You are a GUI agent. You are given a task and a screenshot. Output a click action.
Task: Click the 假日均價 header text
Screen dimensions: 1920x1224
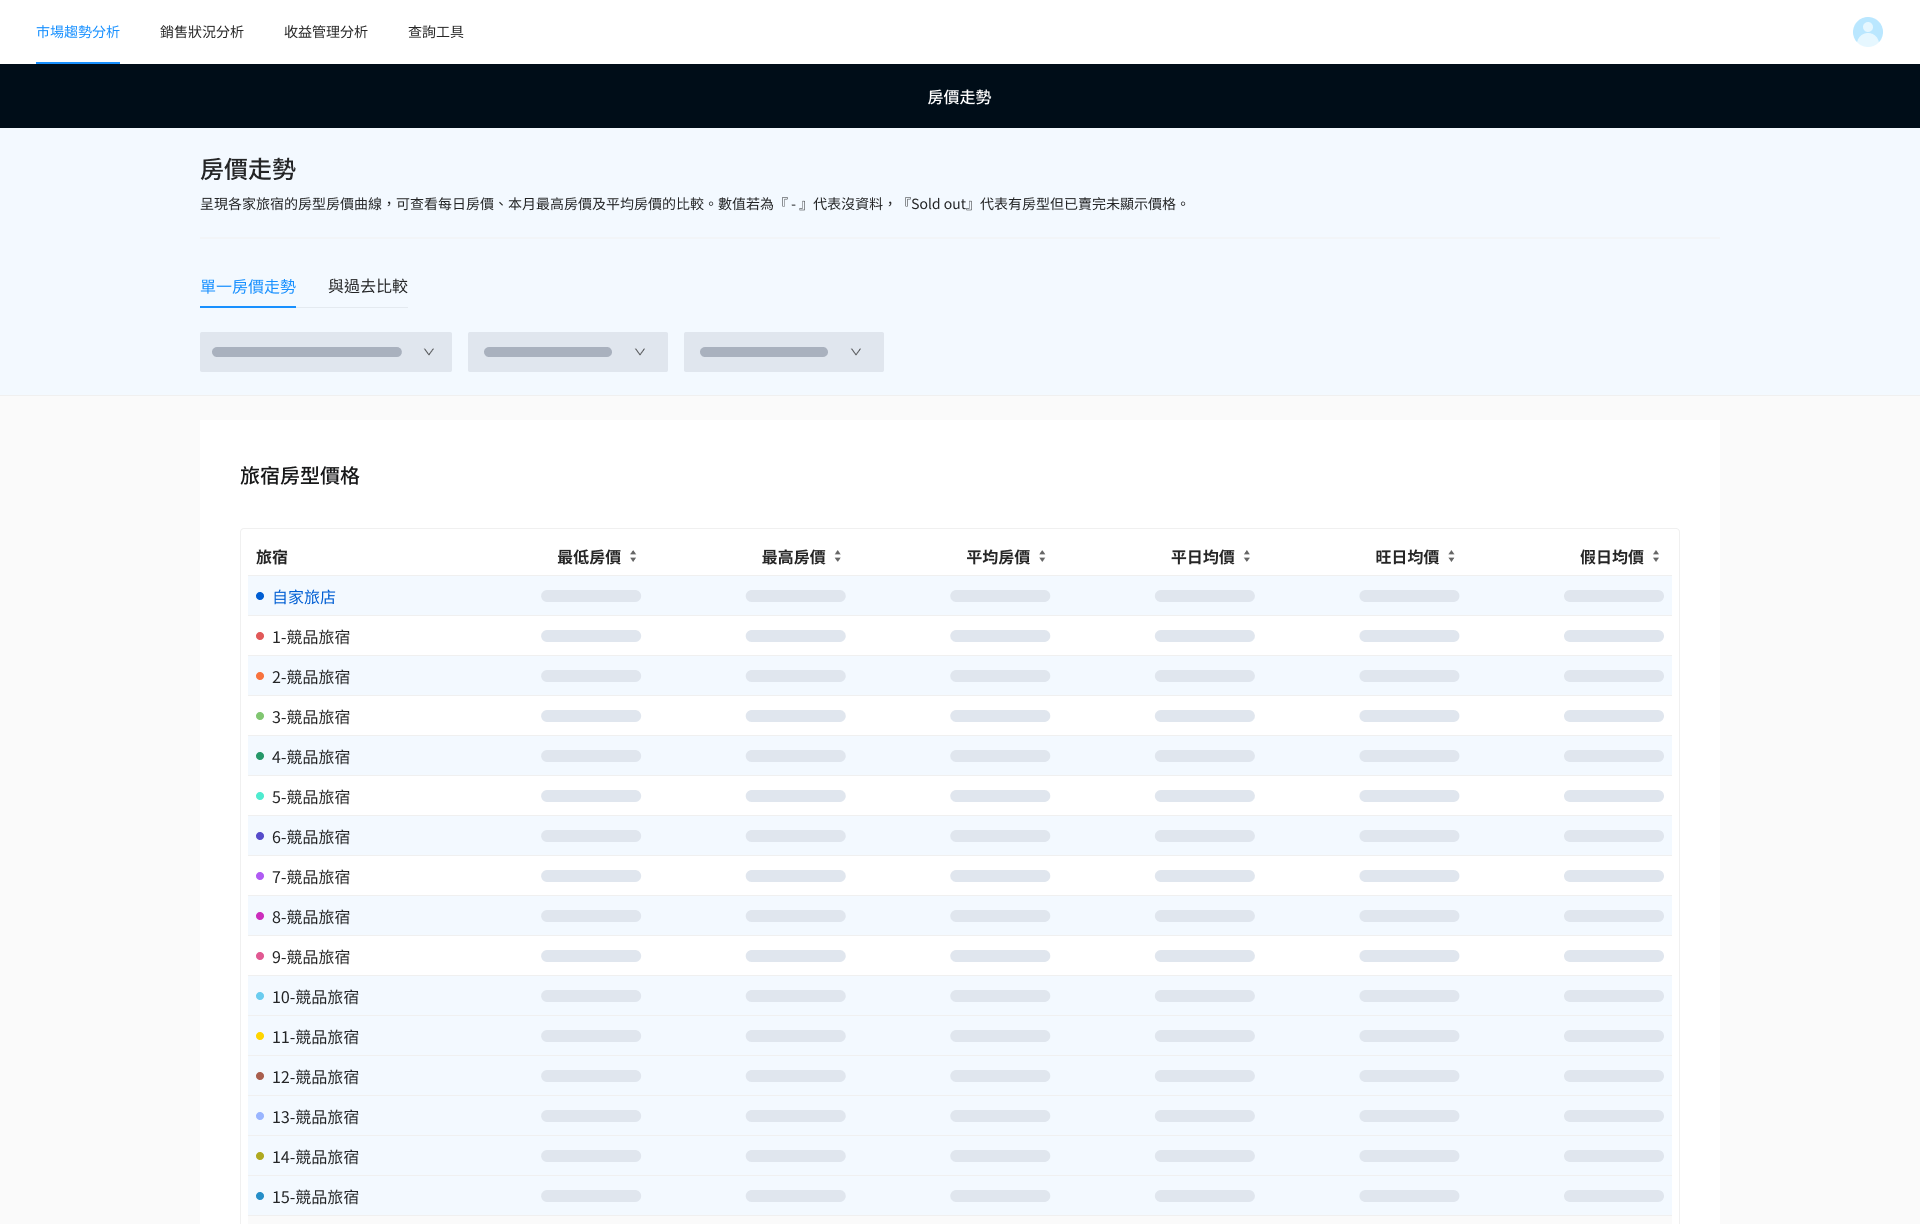pos(1612,557)
